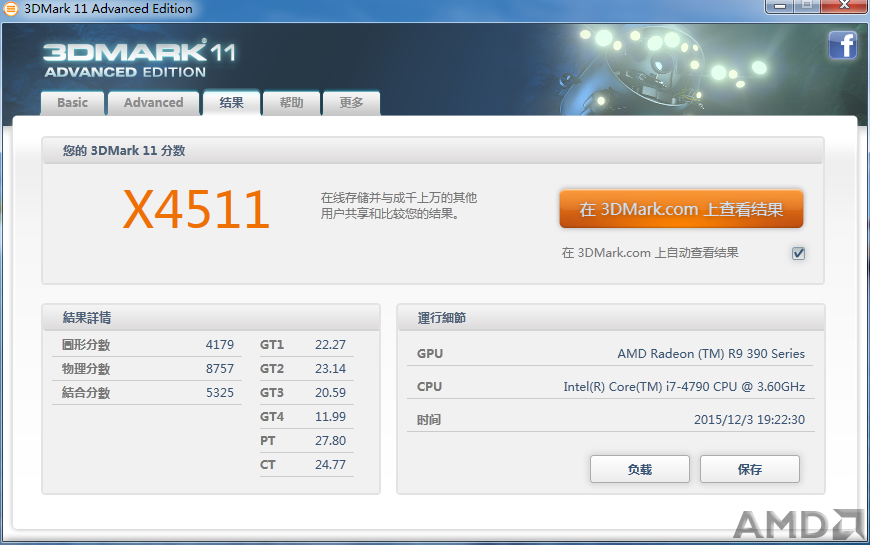Click PT value 27.80
The width and height of the screenshot is (870, 545).
(330, 441)
